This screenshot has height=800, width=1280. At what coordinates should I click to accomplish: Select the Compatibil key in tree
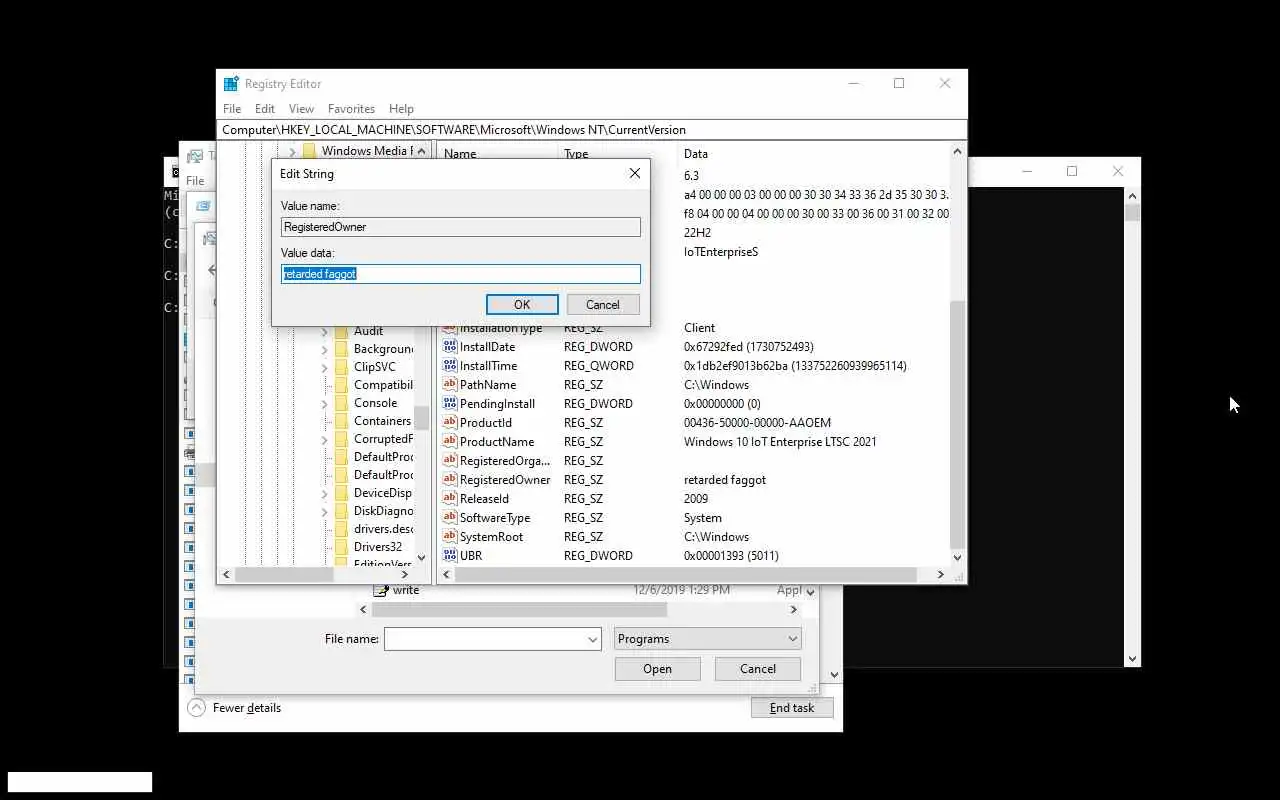(383, 385)
